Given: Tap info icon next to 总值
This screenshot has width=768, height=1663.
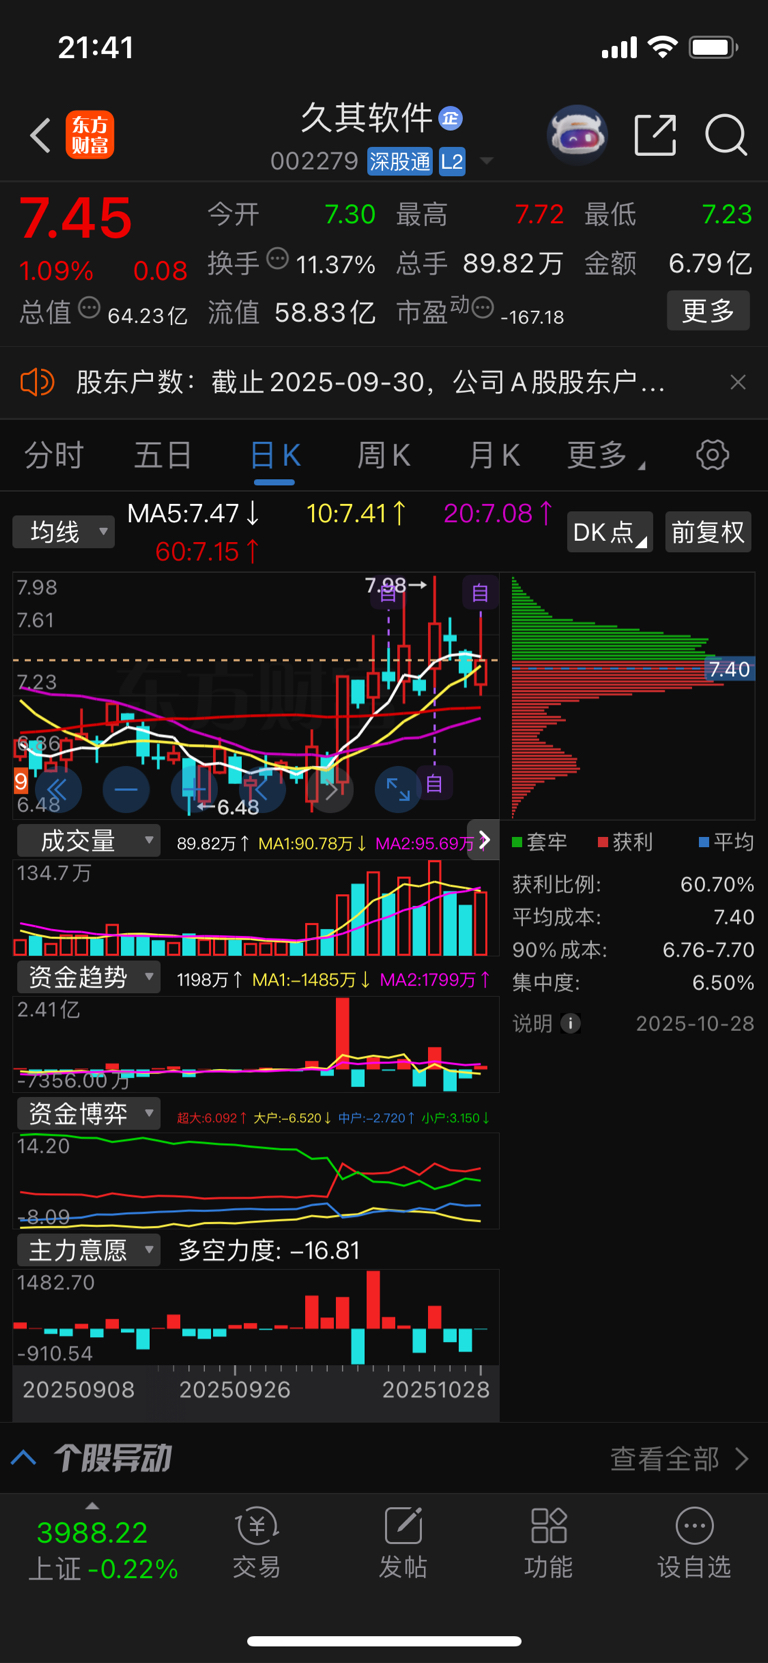Looking at the screenshot, I should 89,308.
